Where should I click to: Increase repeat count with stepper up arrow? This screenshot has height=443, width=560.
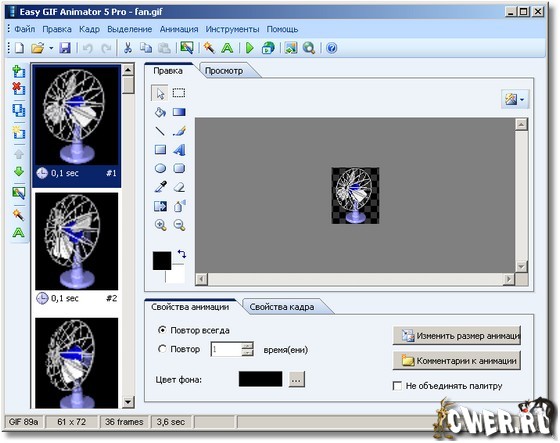coord(247,345)
